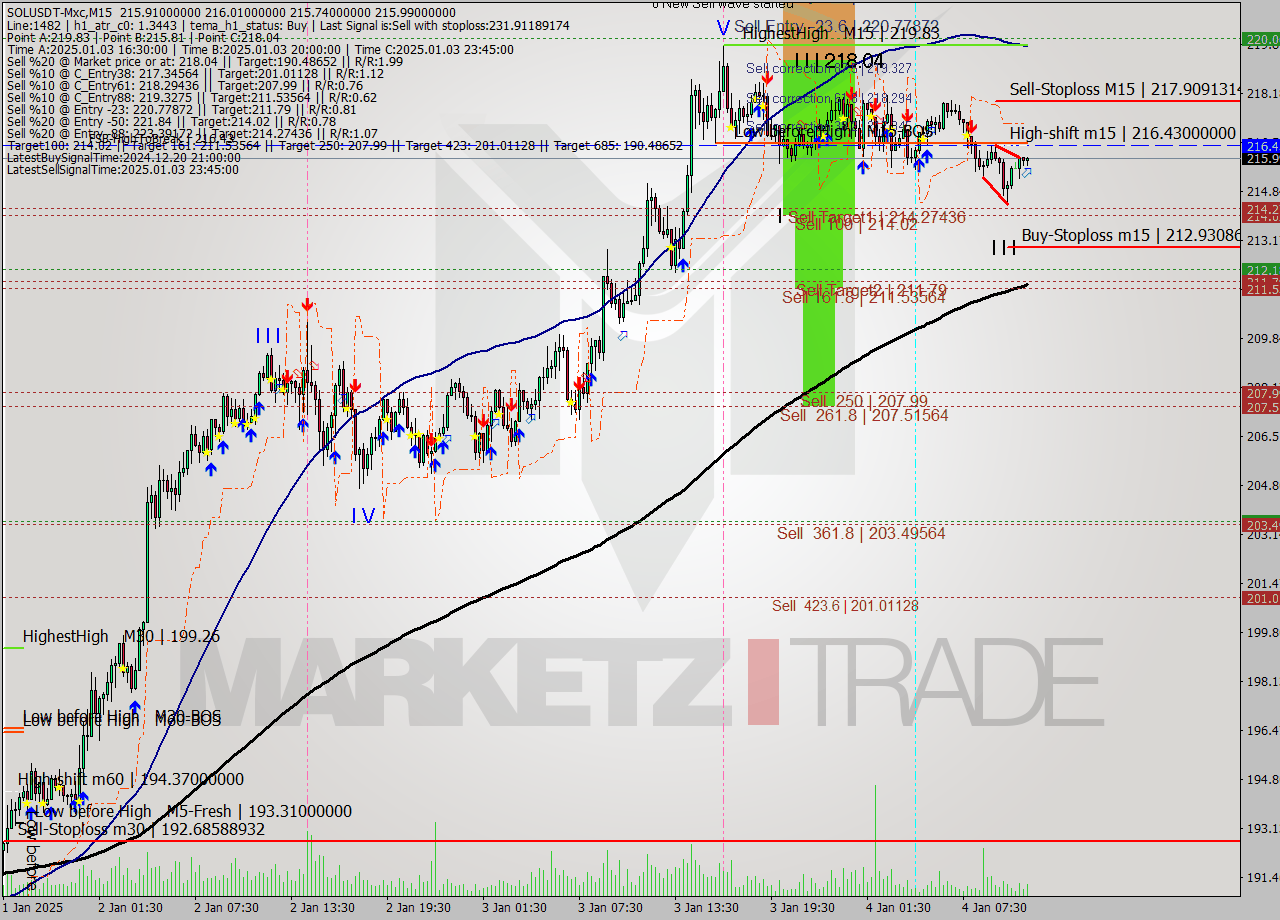Click the 'LatestSellSignalTime:2025.01.03 23:45:00' line
This screenshot has height=920, width=1280.
[x=123, y=169]
